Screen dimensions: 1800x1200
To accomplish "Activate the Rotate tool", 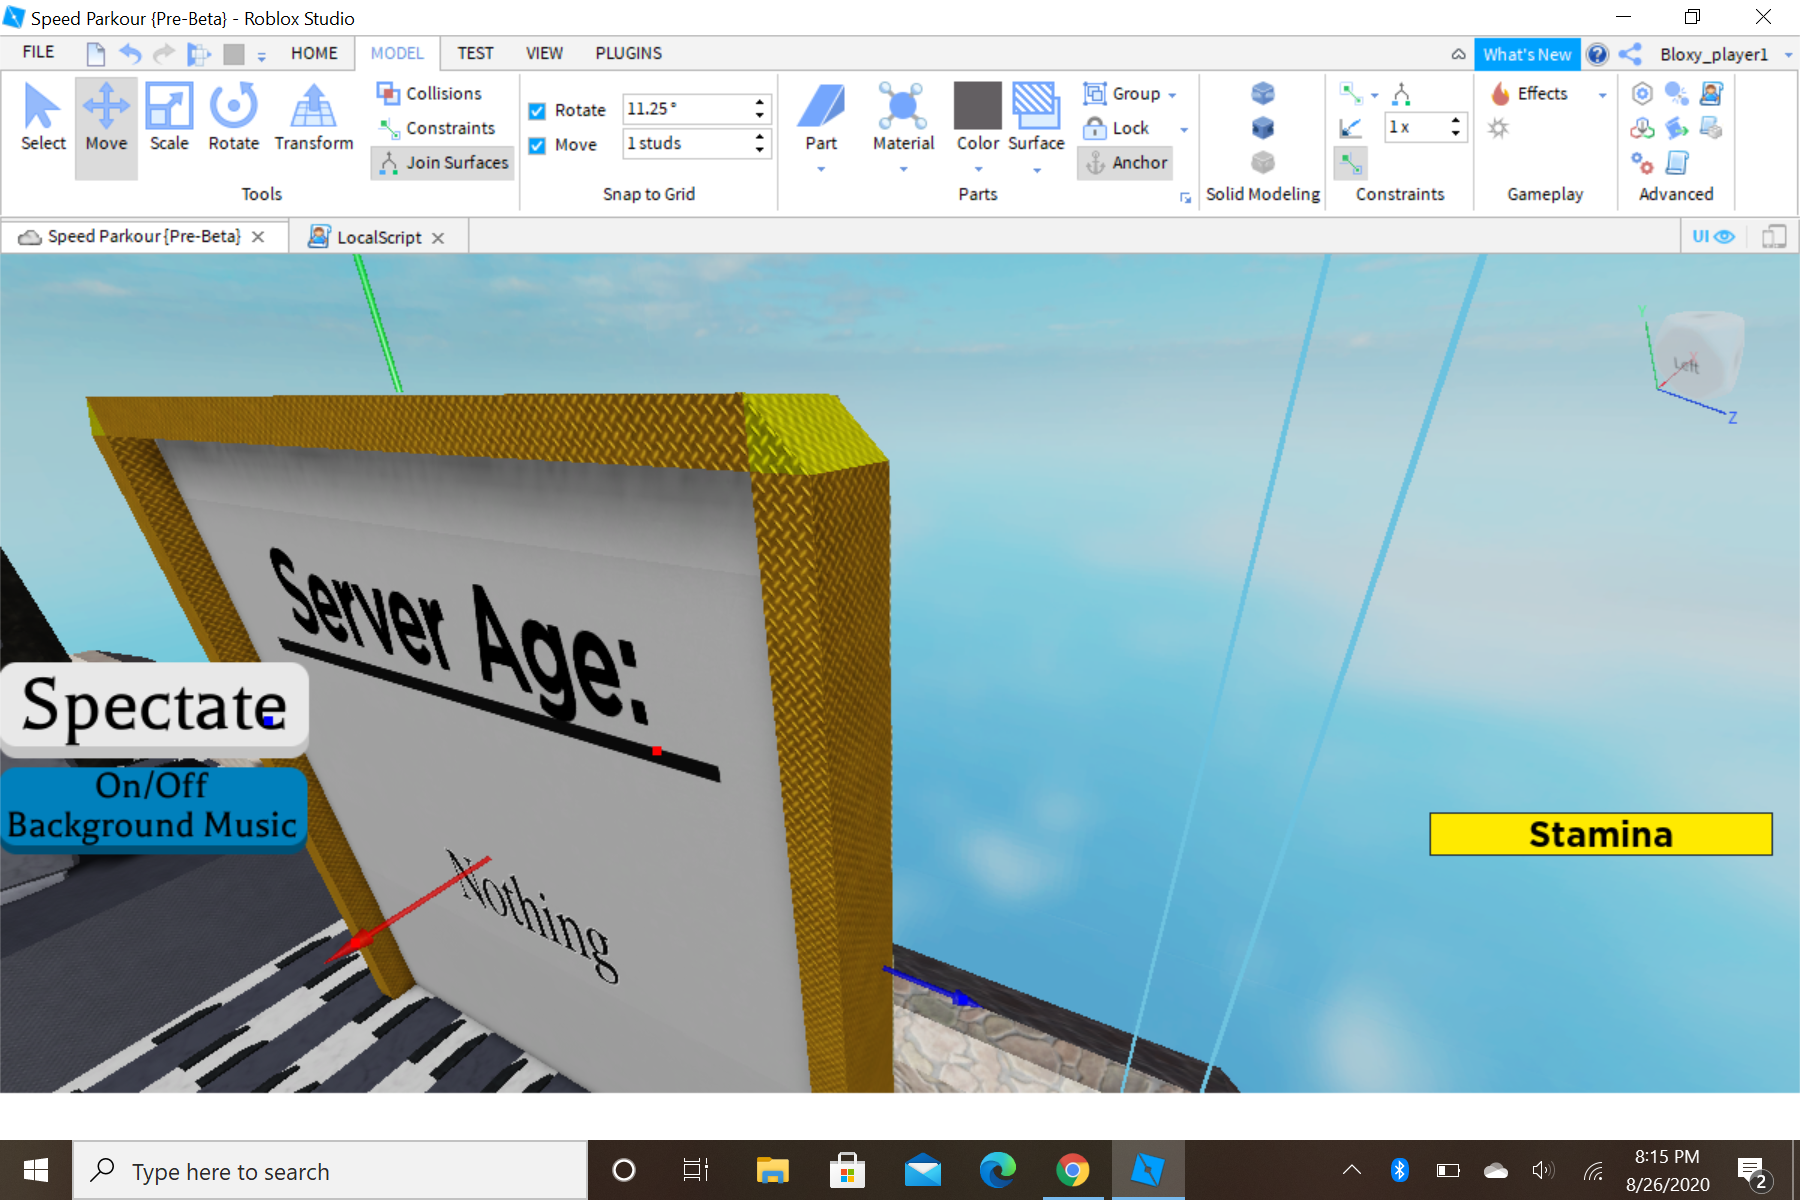I will pyautogui.click(x=233, y=118).
